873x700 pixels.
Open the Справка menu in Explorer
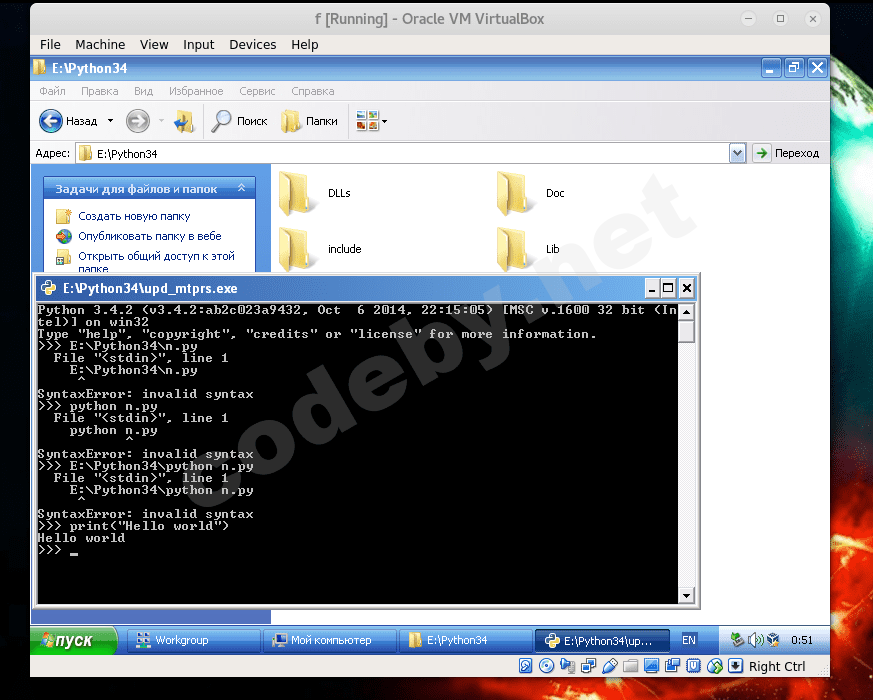313,91
